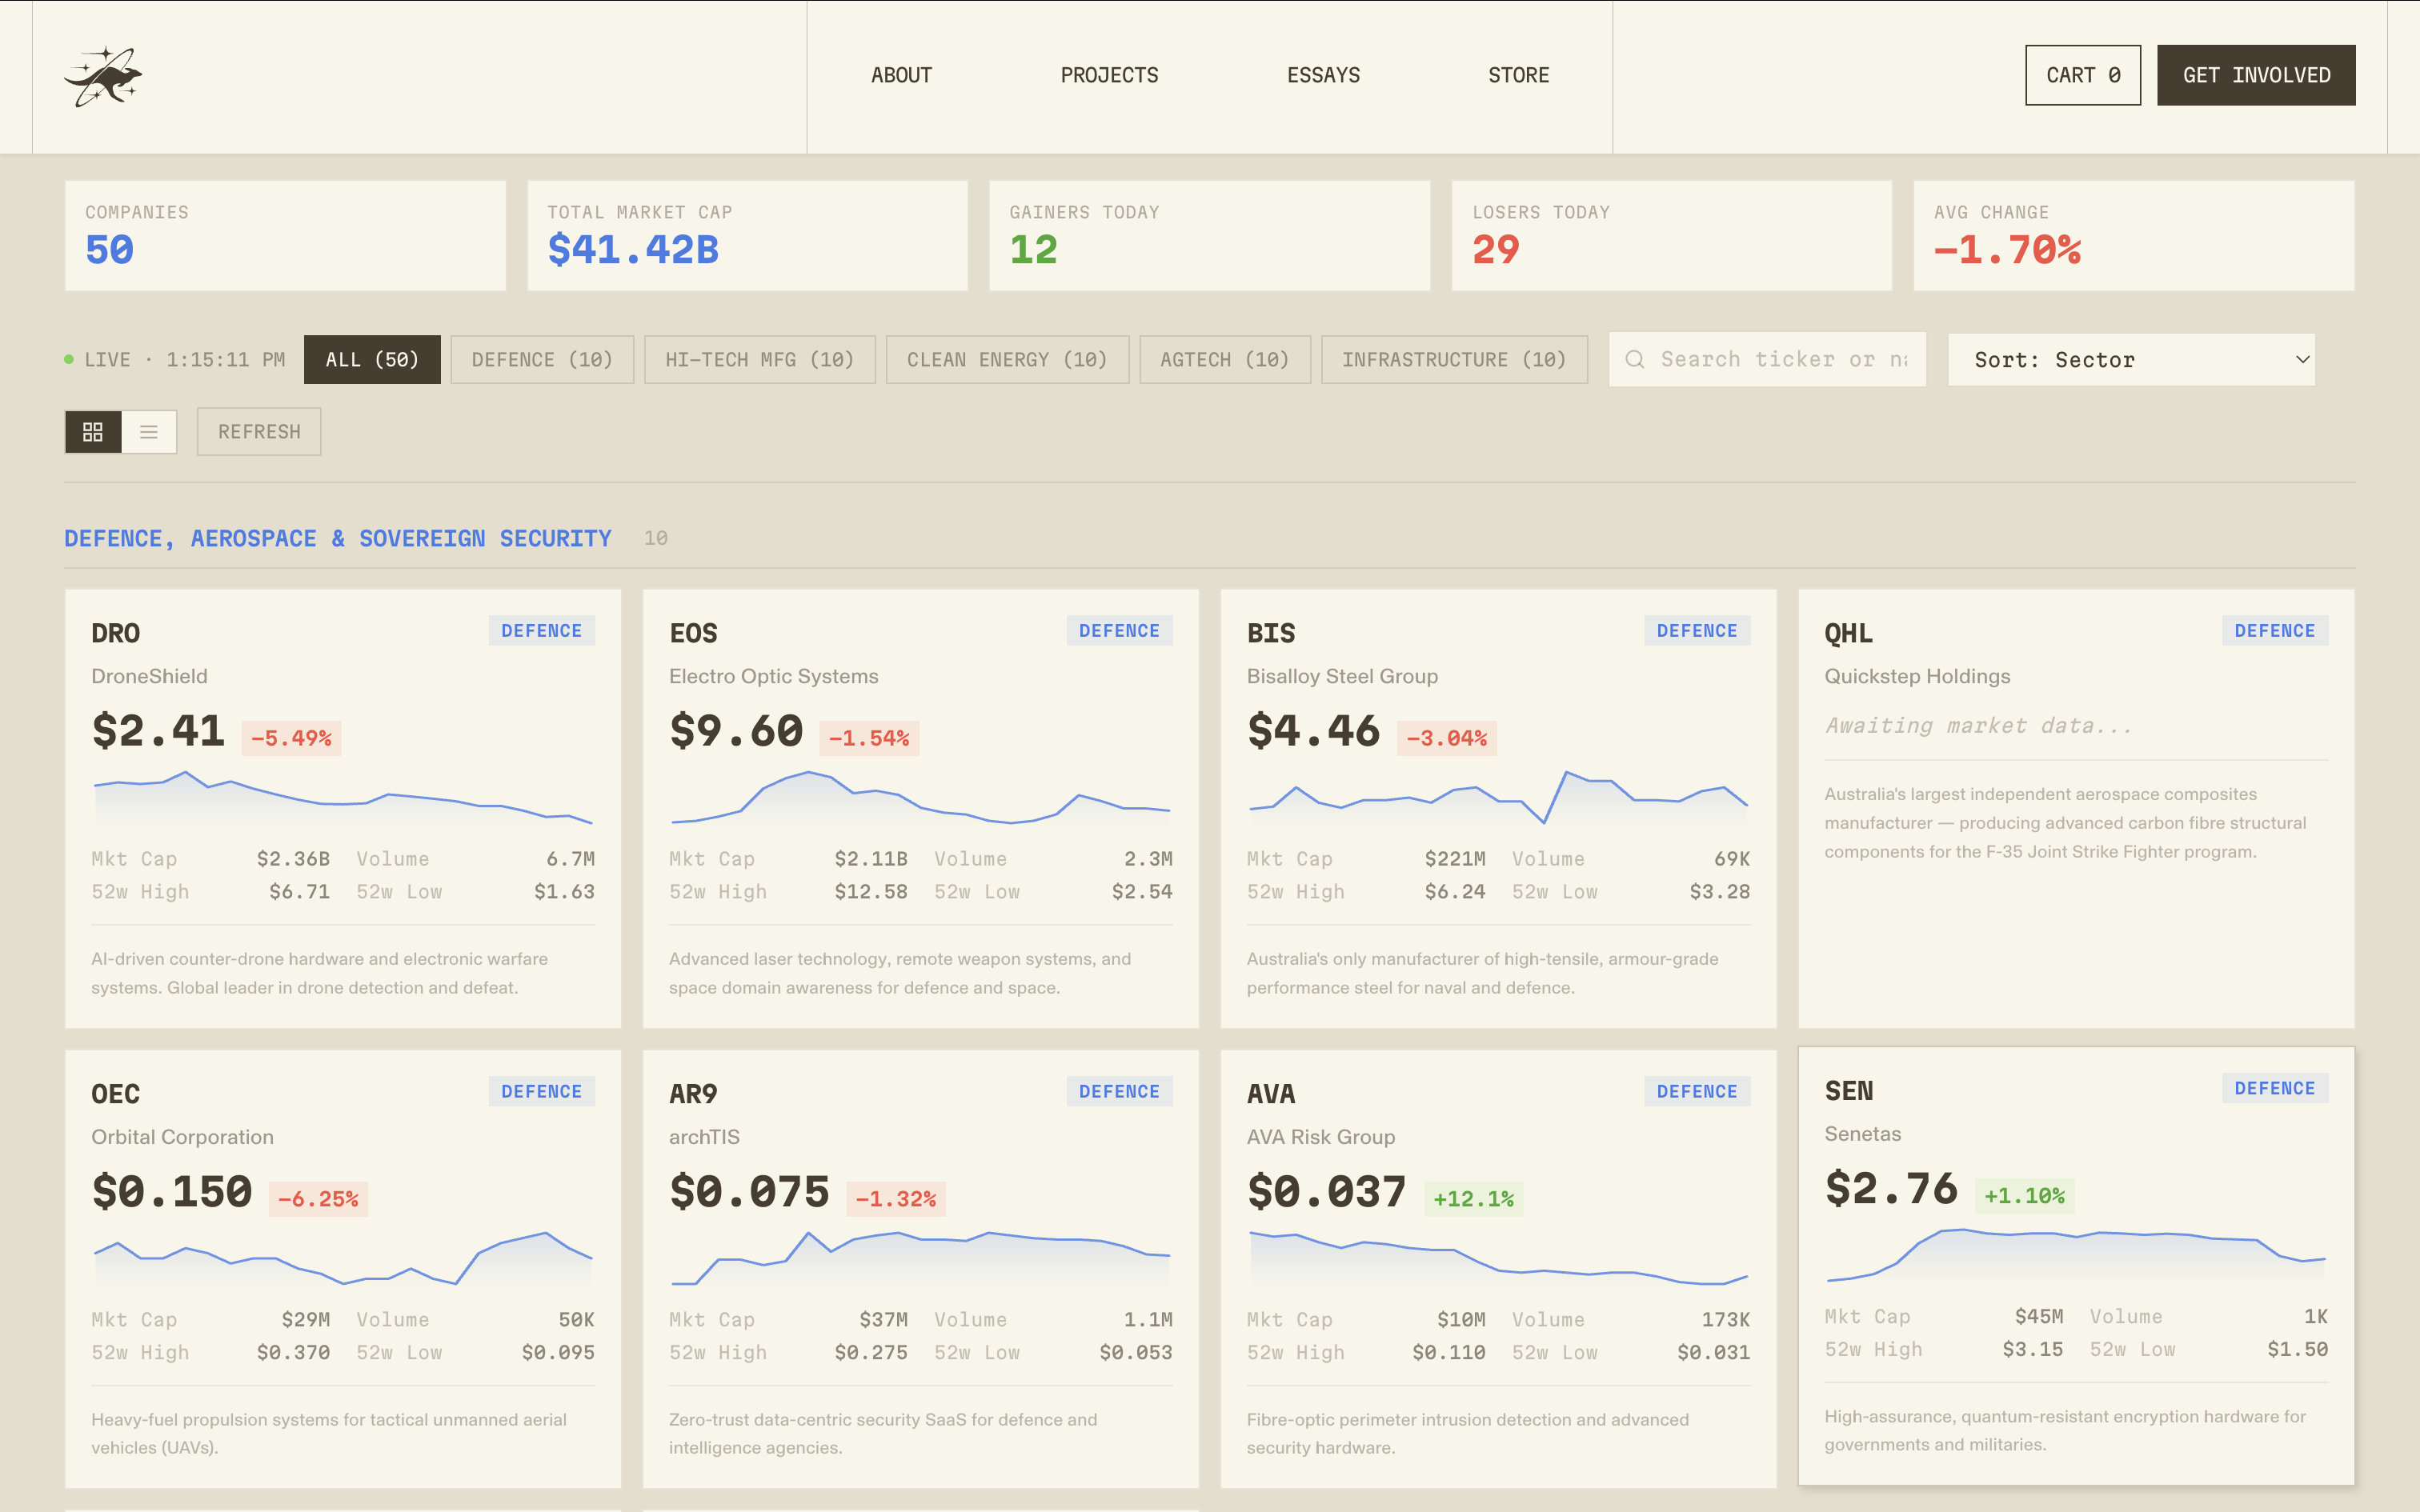Click the AR9 -1.32% change badge
This screenshot has height=1512, width=2420.
[x=896, y=1199]
